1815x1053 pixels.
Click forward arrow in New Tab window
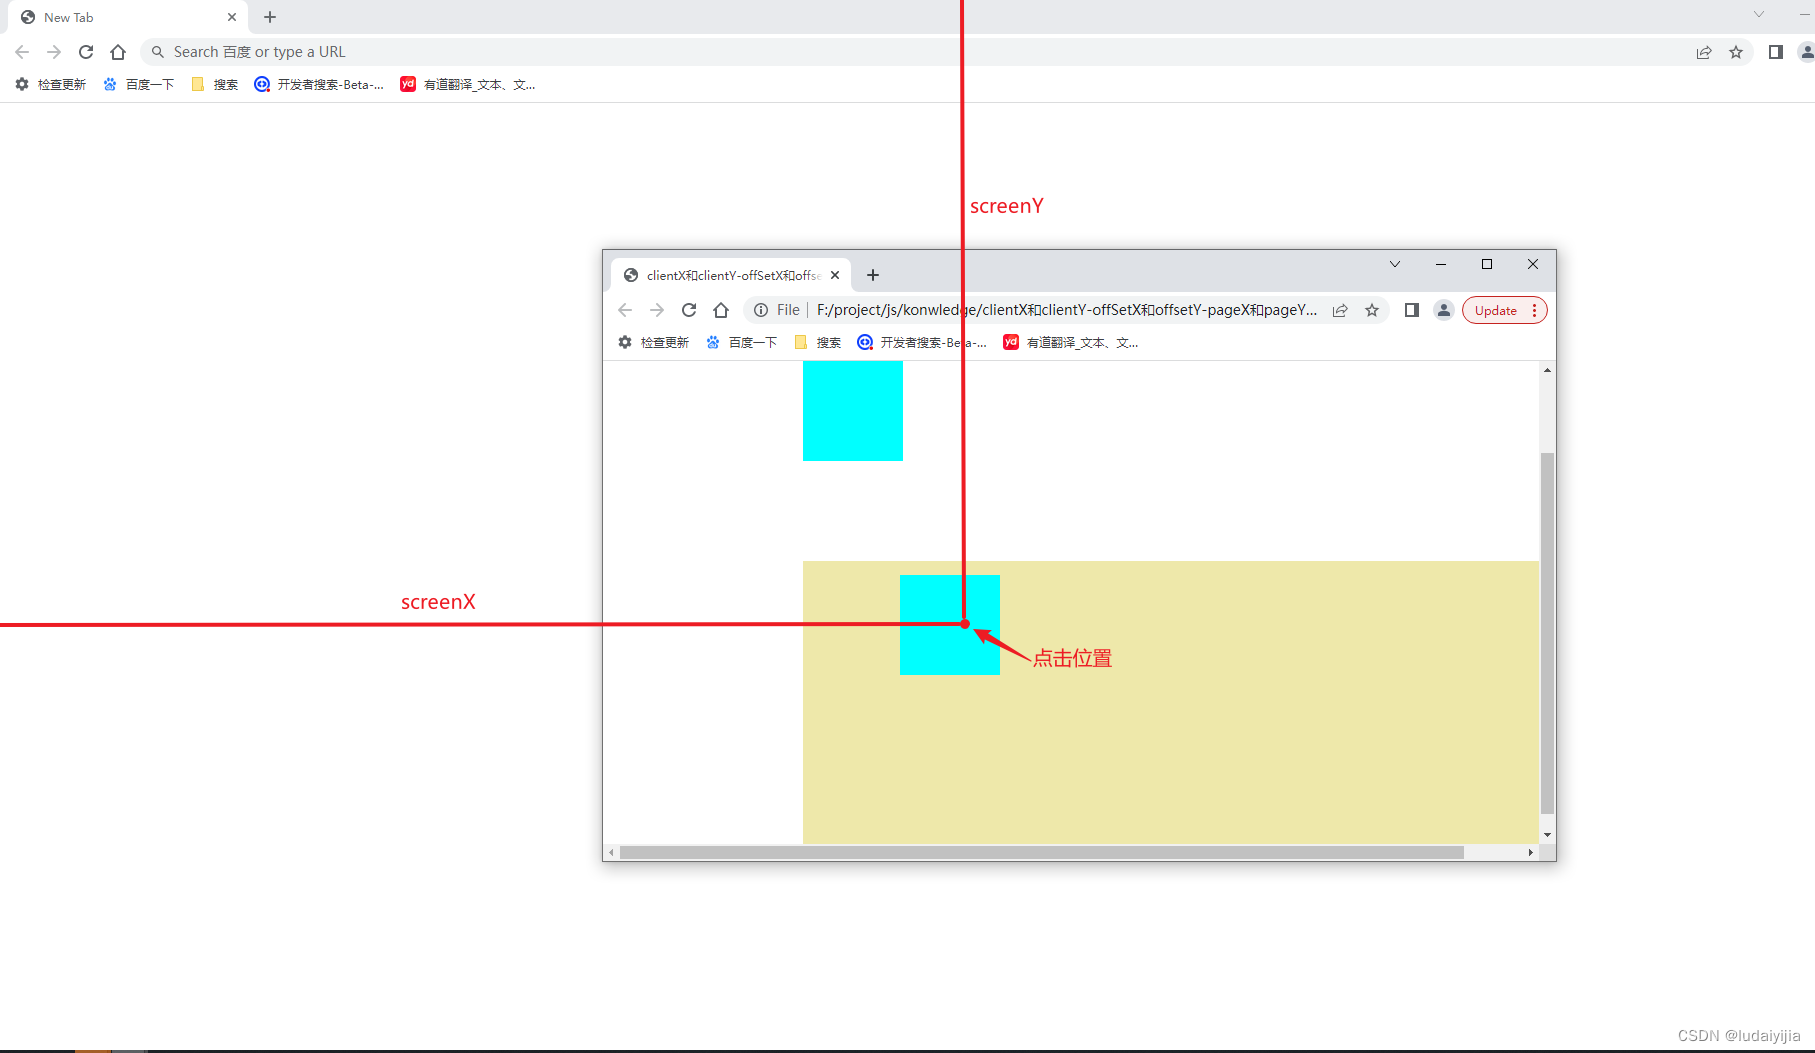coord(54,52)
